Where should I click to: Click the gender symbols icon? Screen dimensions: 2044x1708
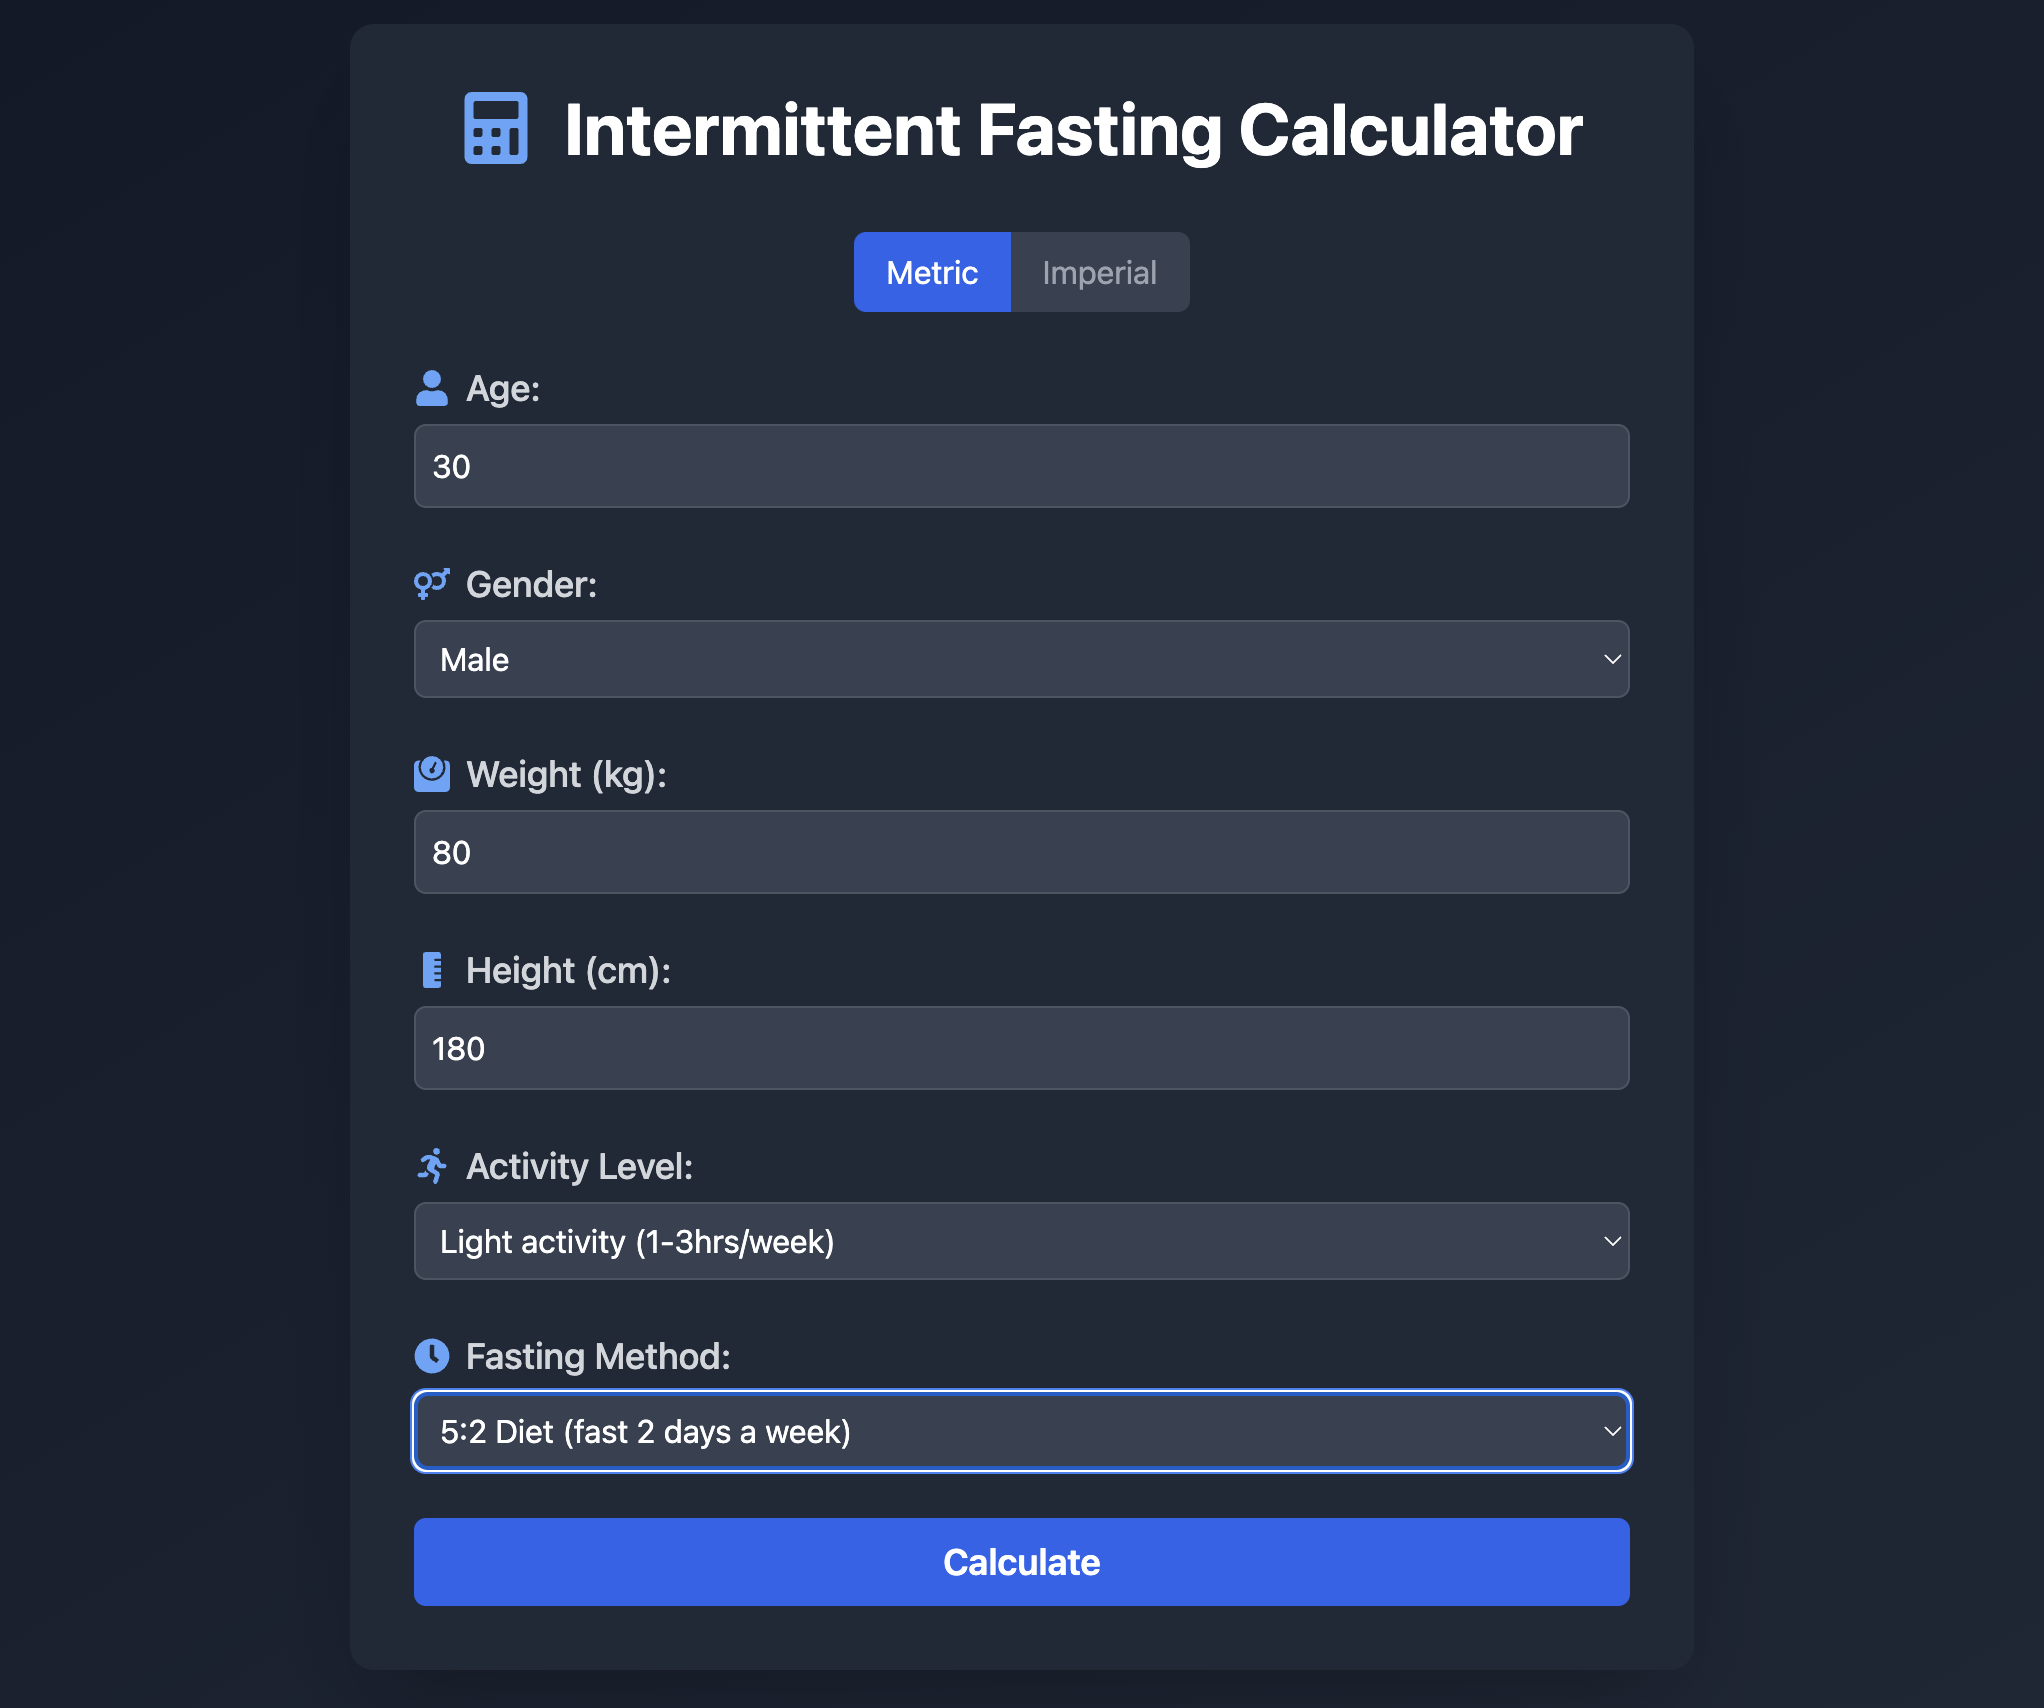click(x=432, y=584)
